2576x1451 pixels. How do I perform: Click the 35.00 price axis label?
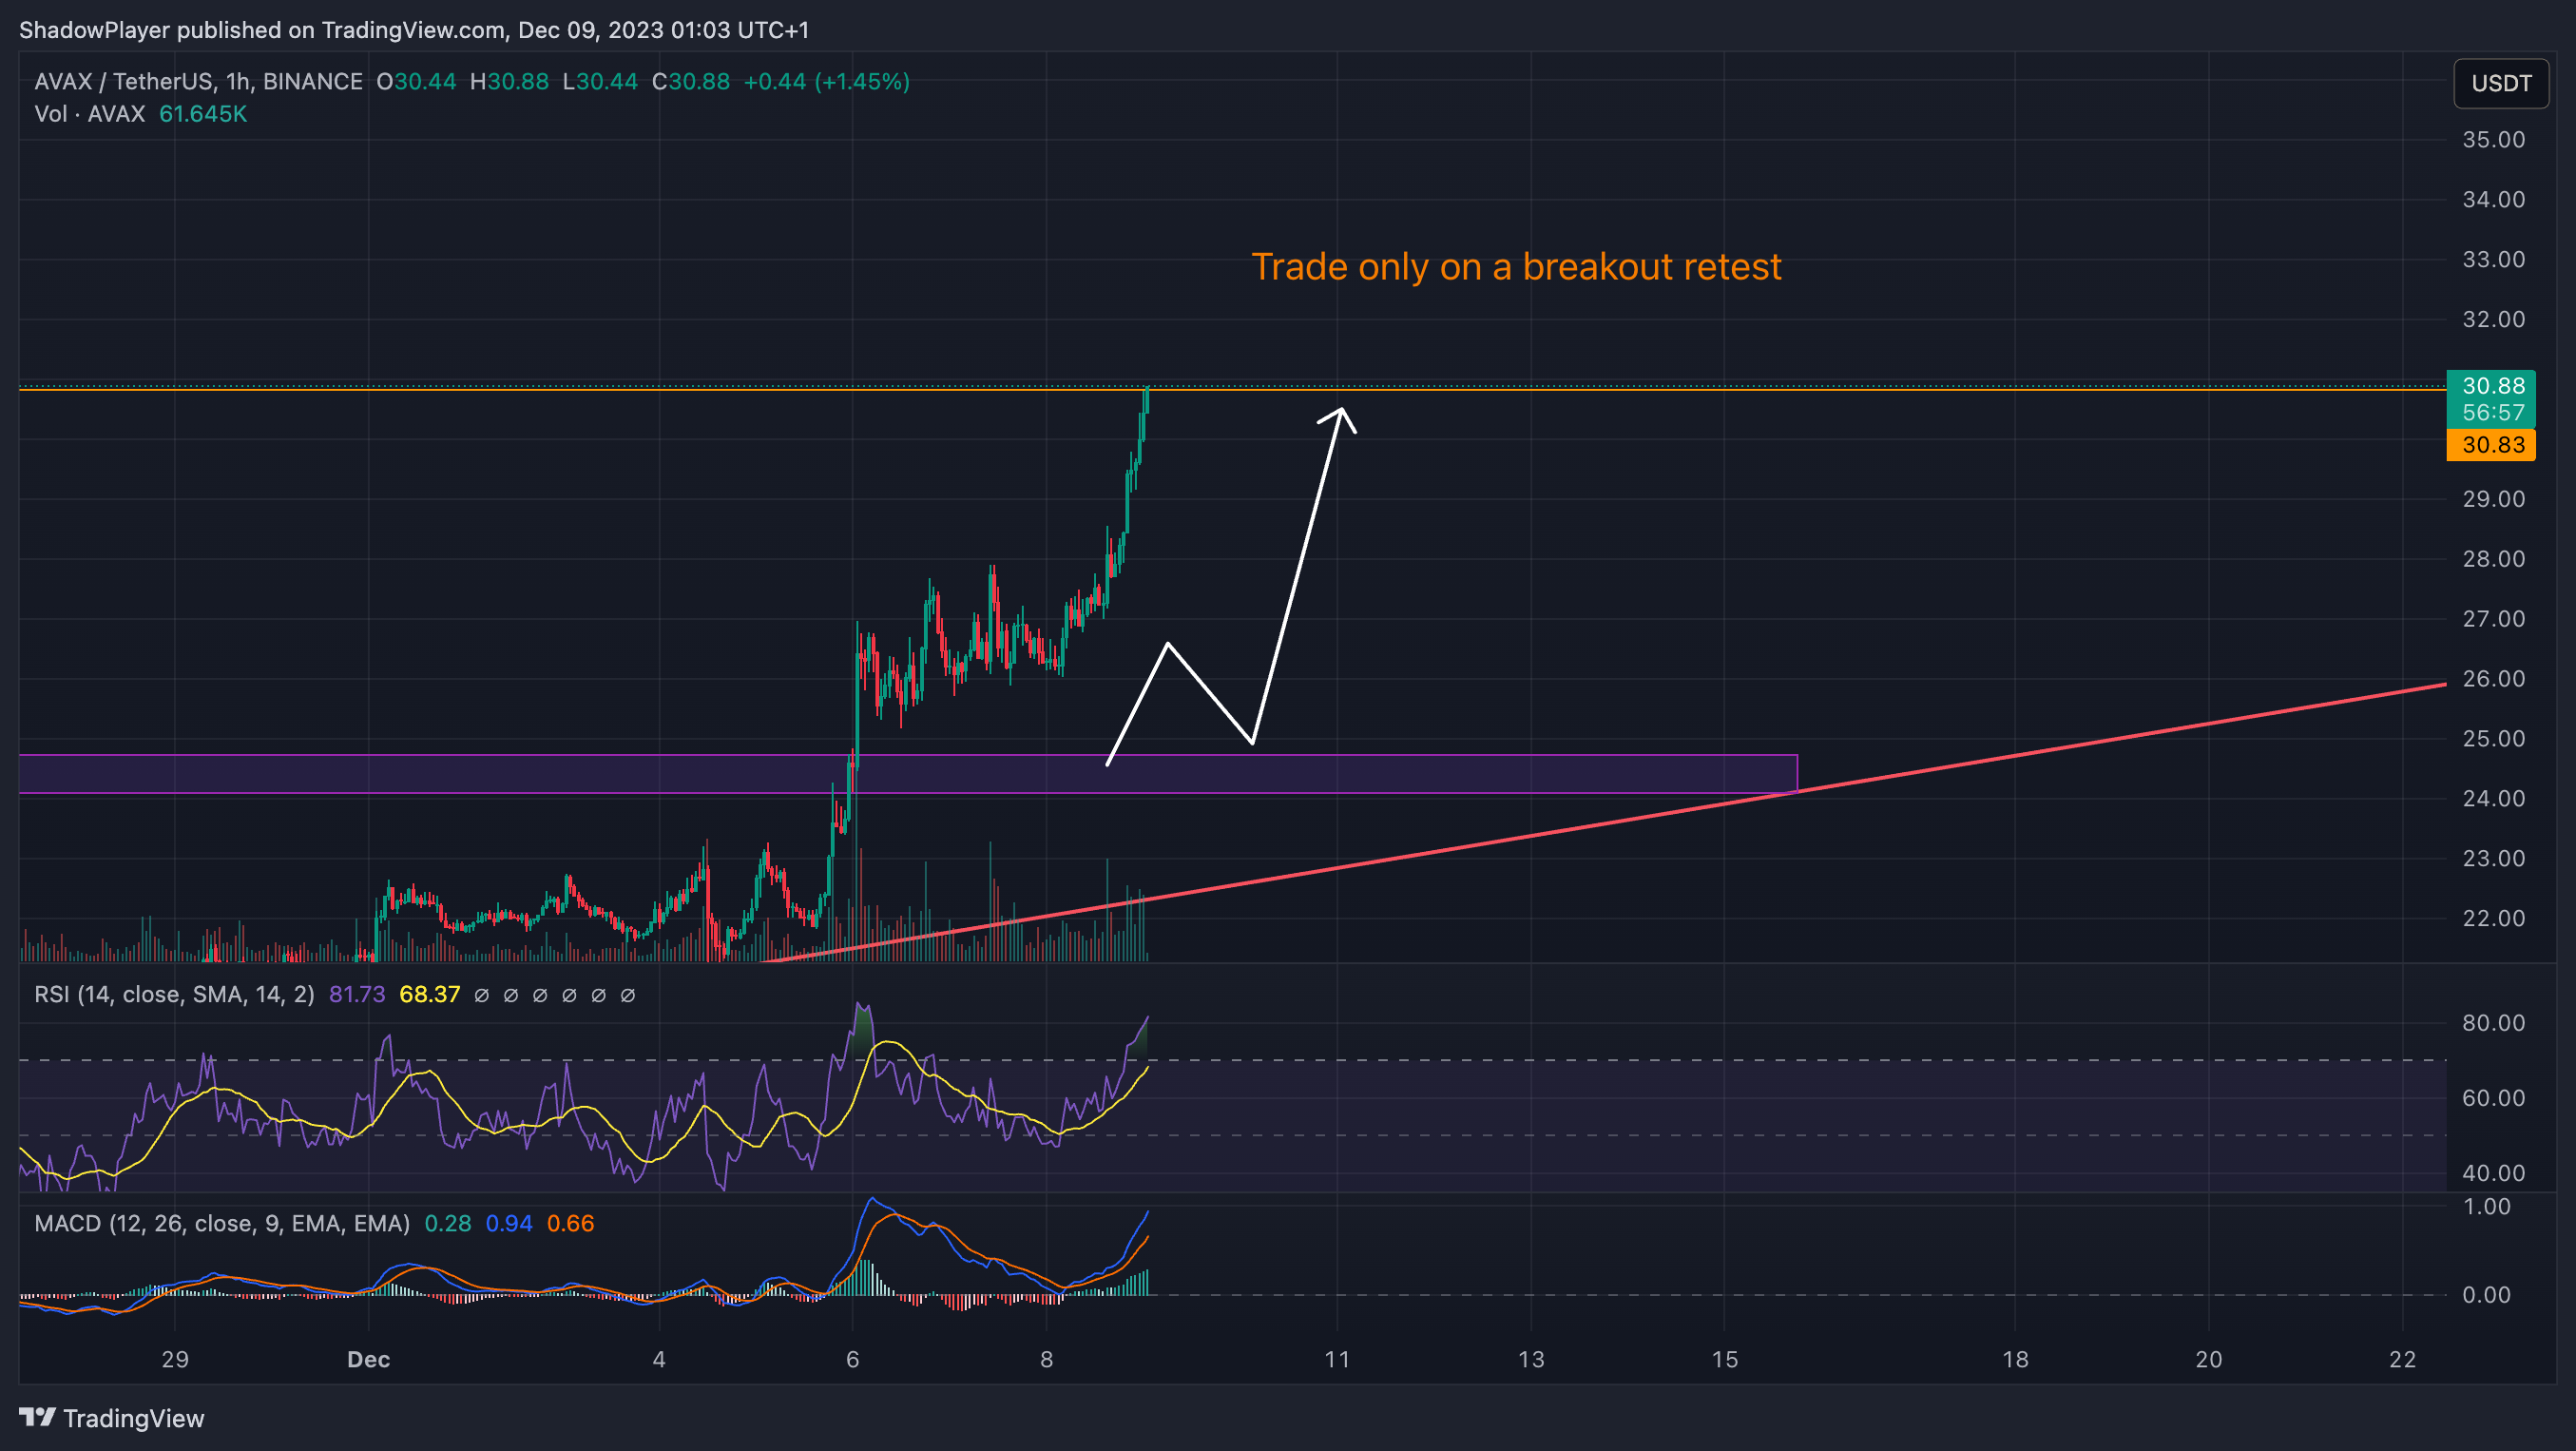point(2493,139)
